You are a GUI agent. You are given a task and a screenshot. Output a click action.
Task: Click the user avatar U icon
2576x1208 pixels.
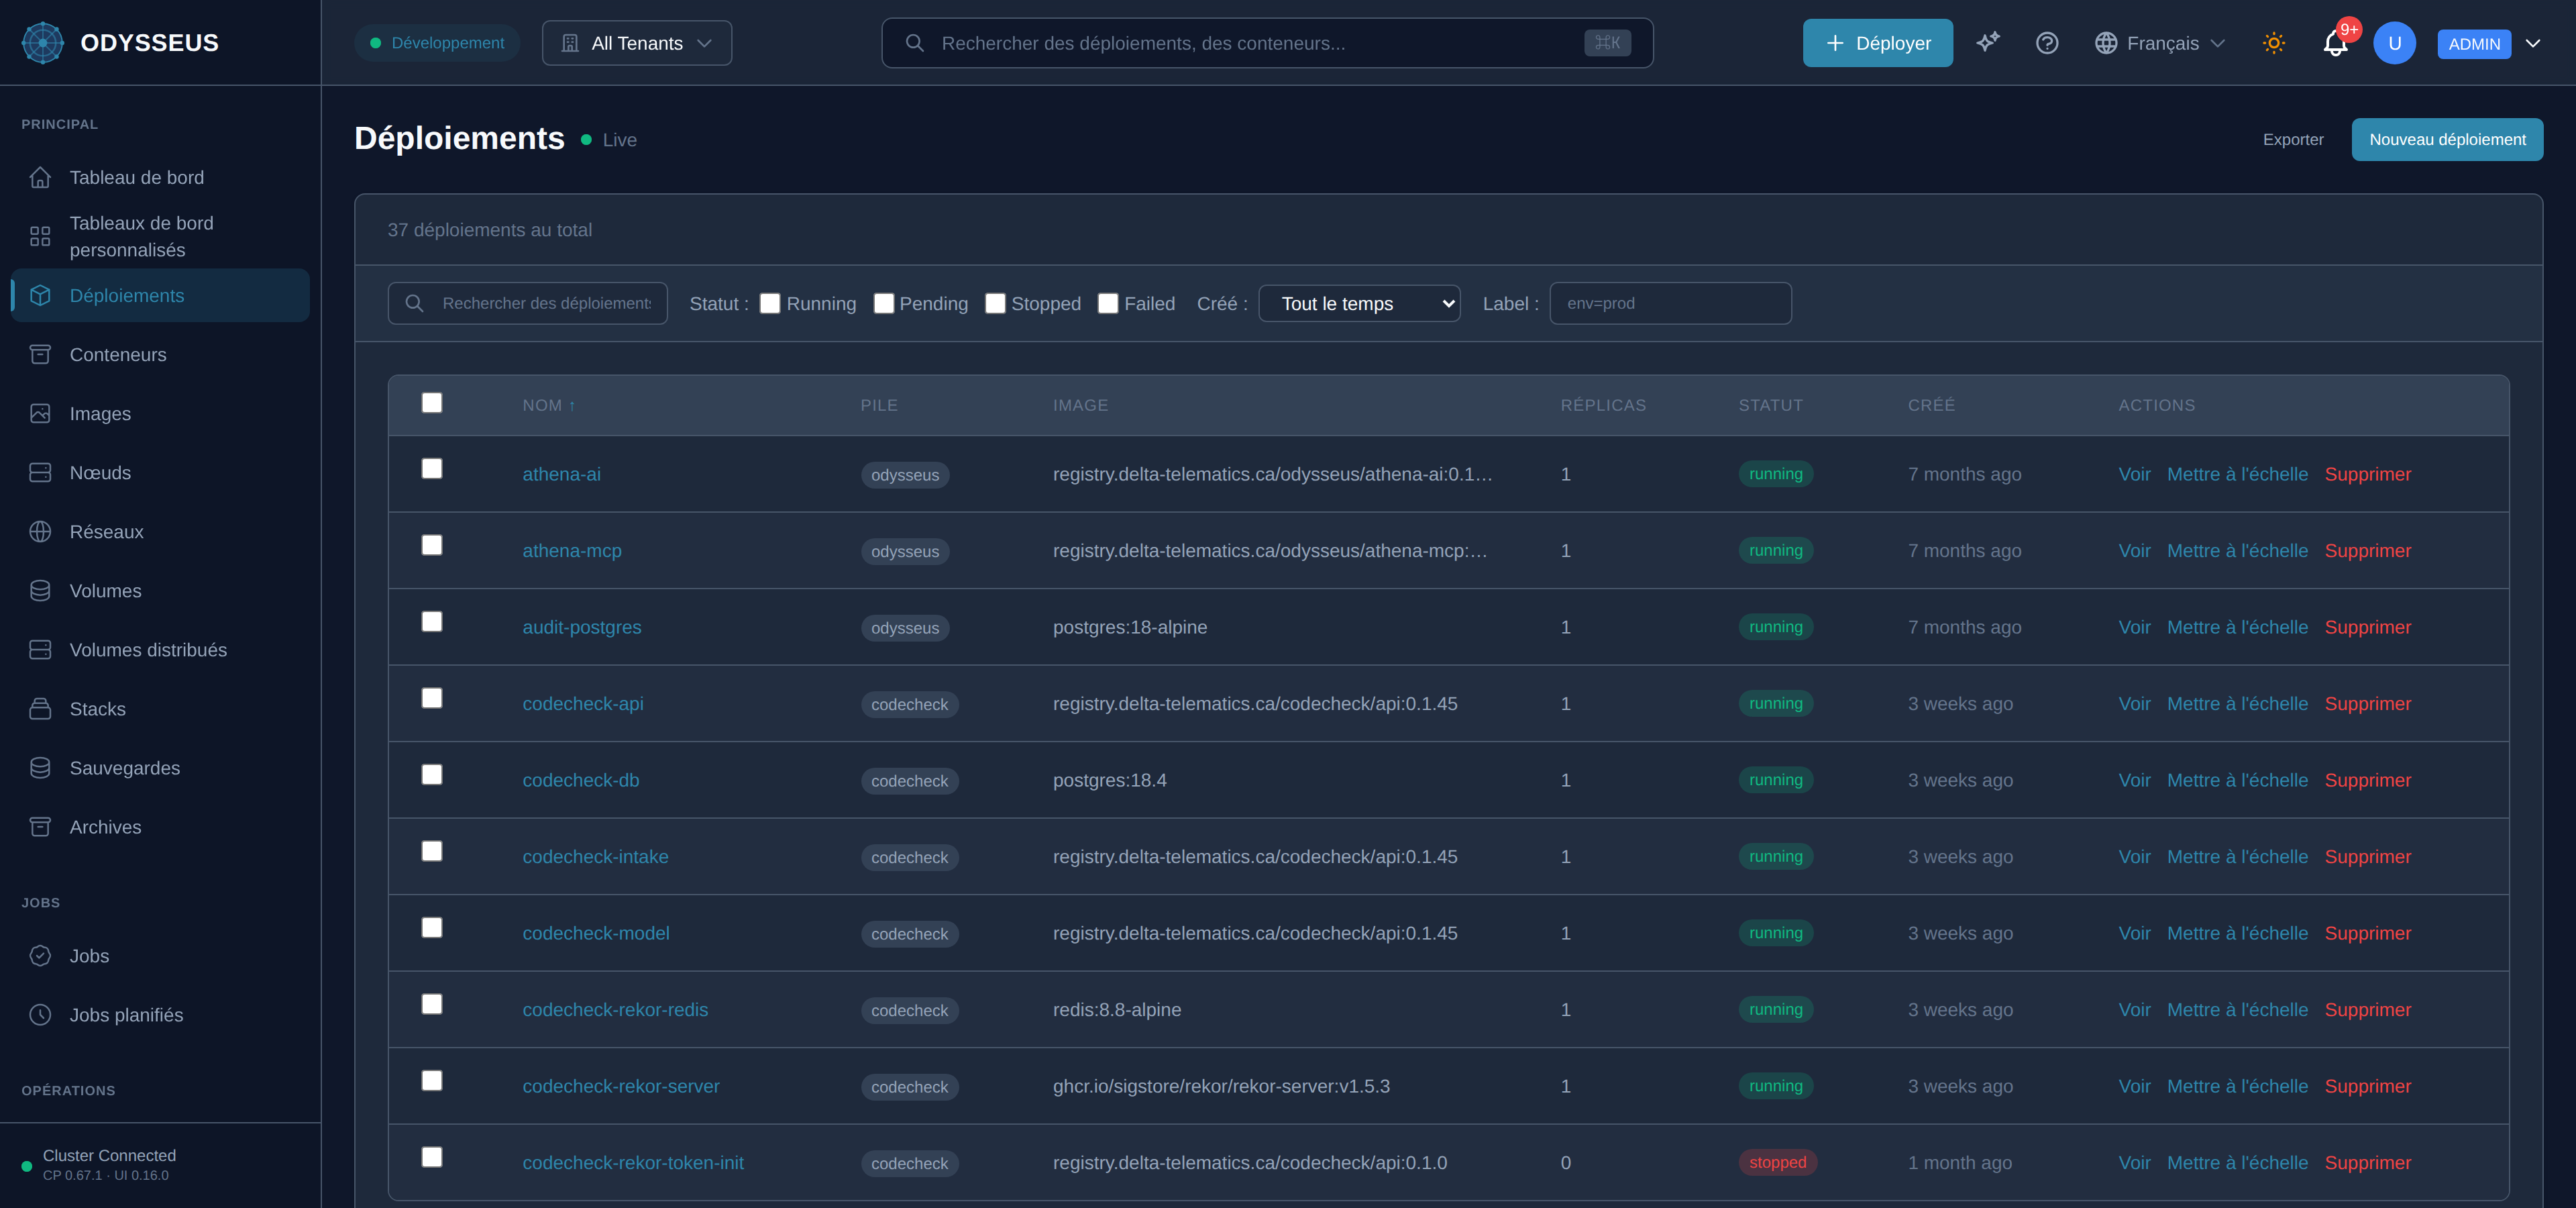2394,43
